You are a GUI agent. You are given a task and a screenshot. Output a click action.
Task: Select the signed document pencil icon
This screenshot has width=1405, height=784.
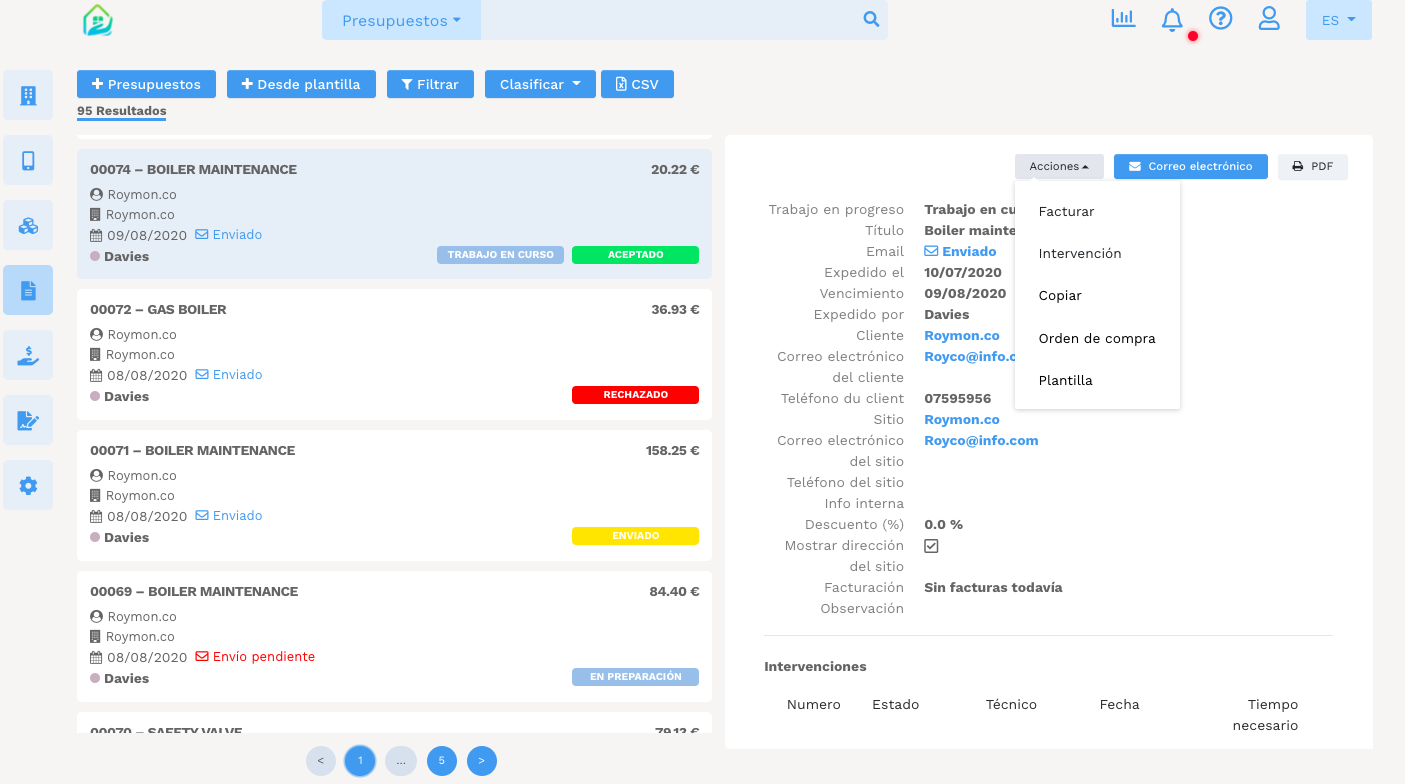(27, 420)
